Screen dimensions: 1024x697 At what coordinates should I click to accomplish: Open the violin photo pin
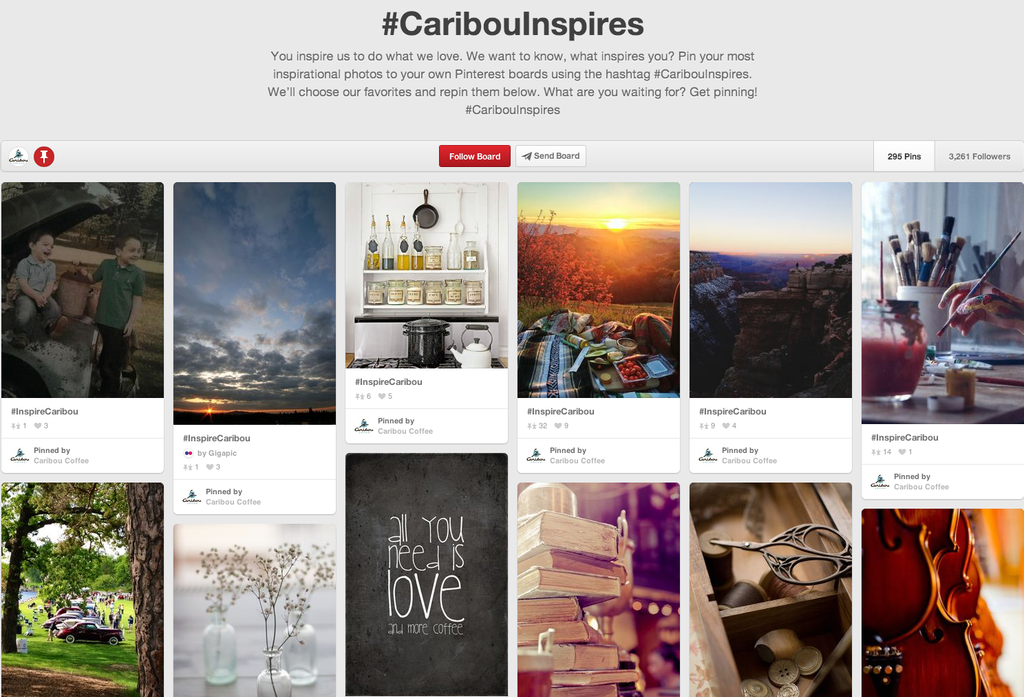coord(942,603)
